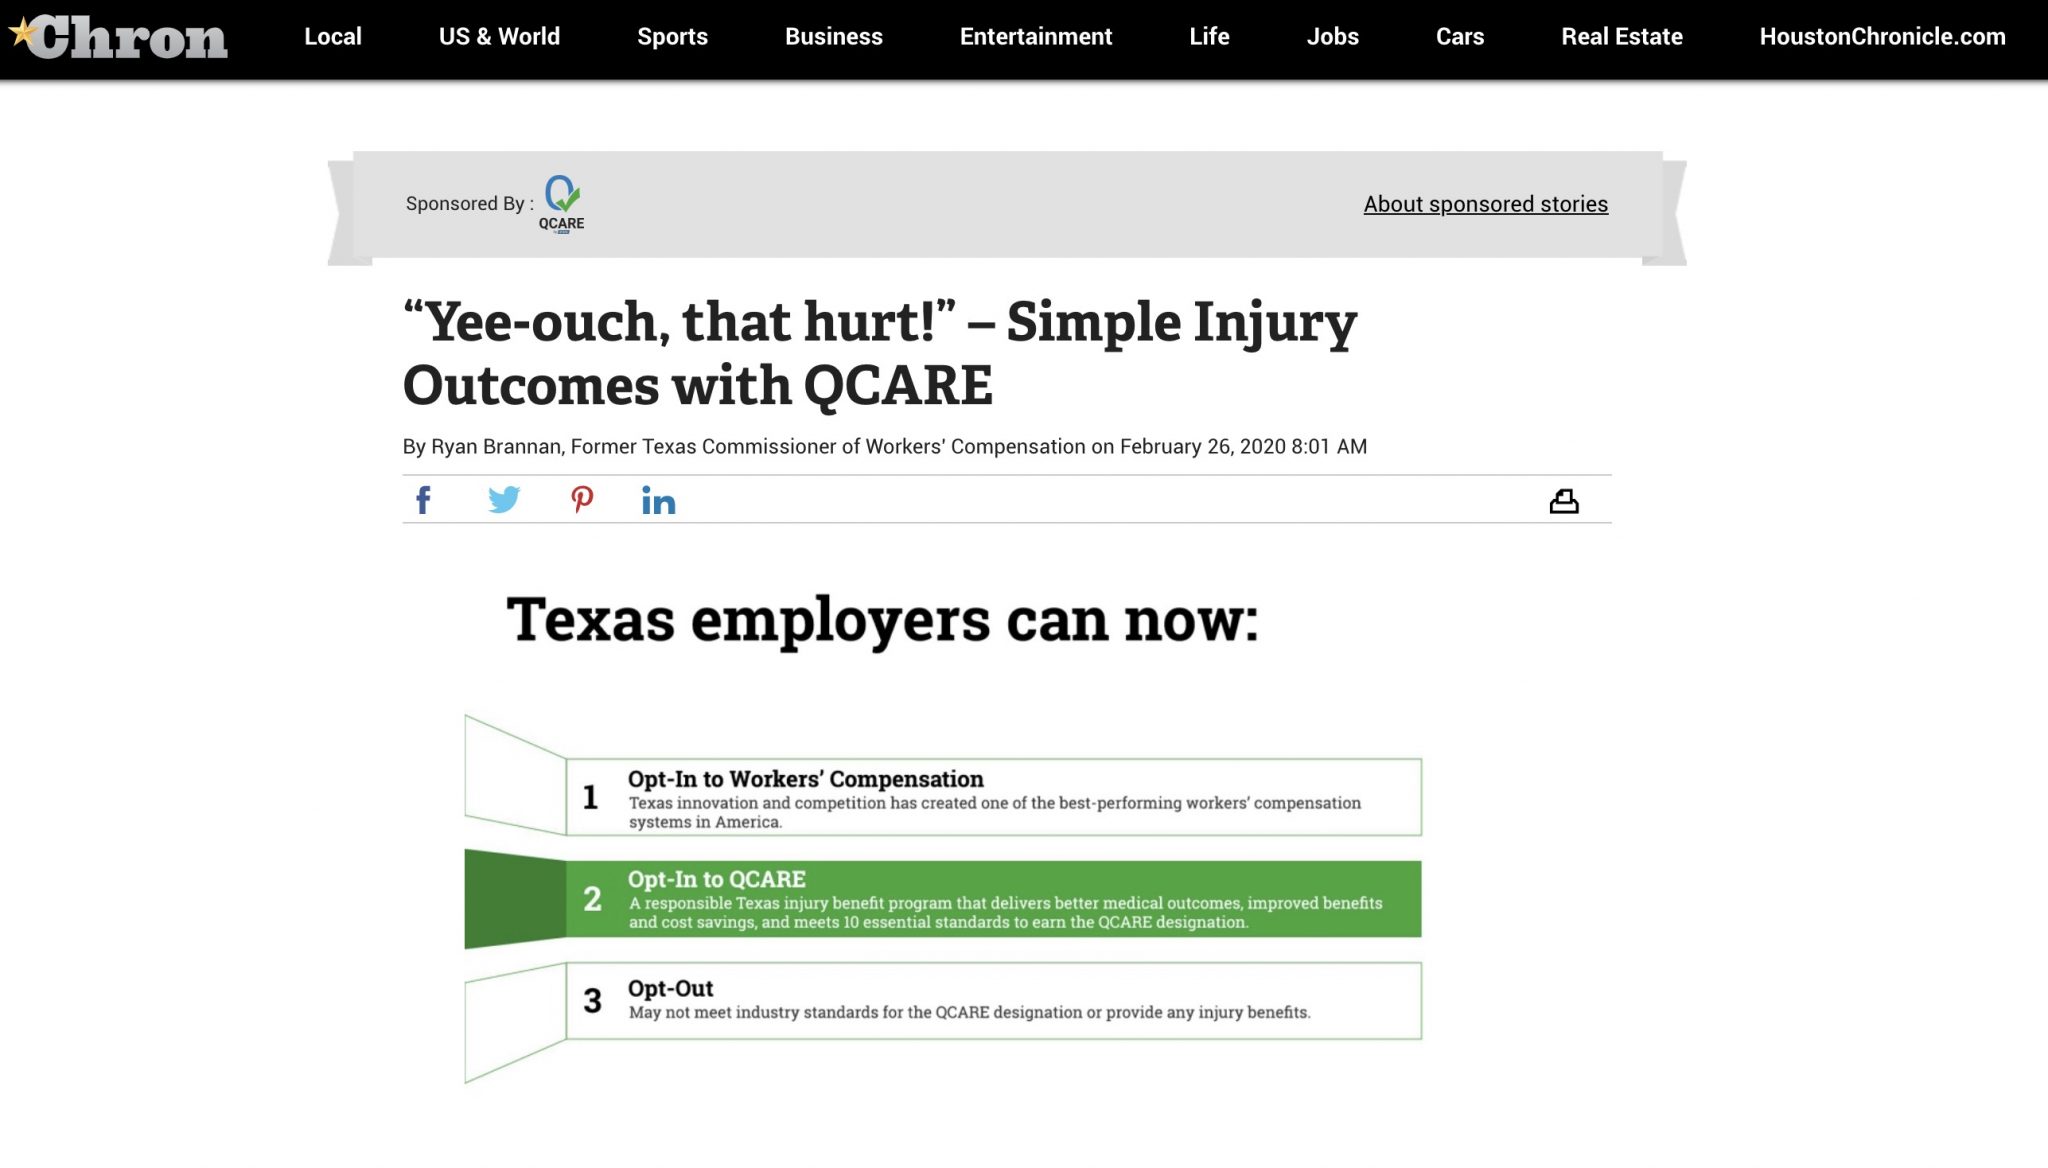Share article on LinkedIn
Screen dimensions: 2048x1168
click(658, 500)
